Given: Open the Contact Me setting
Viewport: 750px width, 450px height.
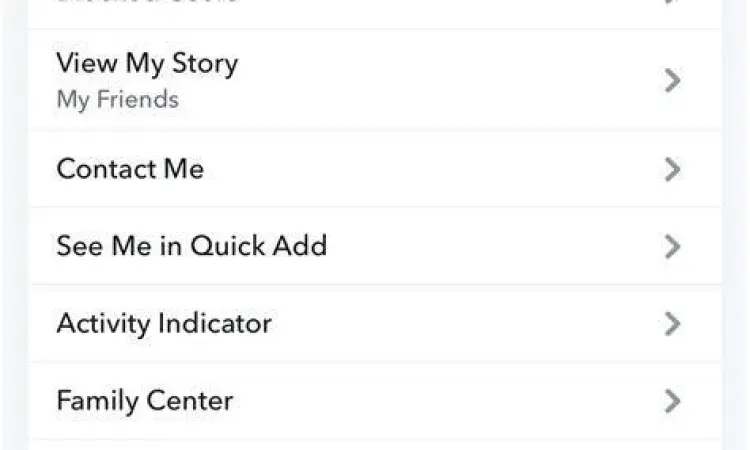Looking at the screenshot, I should [x=130, y=169].
